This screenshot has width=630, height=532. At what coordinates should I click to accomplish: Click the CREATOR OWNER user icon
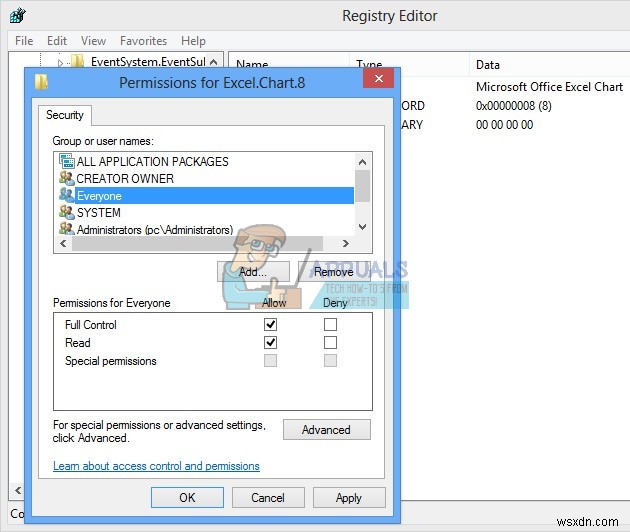click(x=67, y=178)
